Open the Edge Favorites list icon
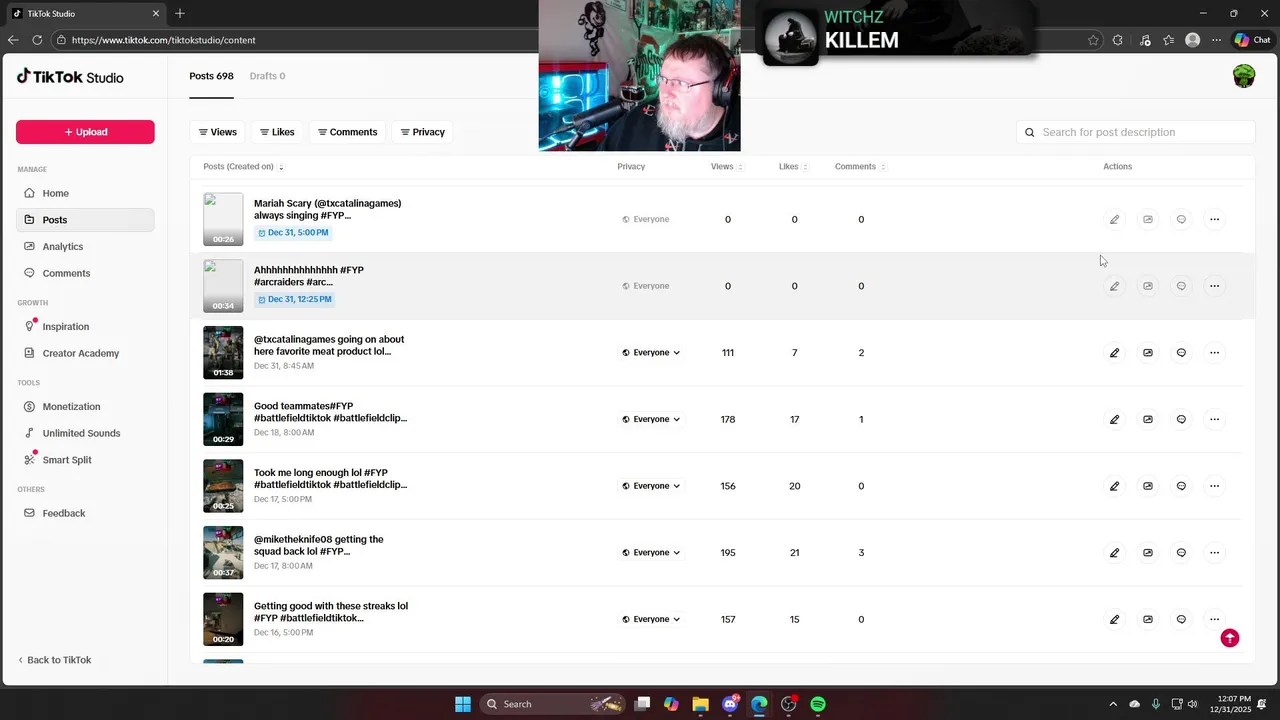This screenshot has width=1280, height=720. pyautogui.click(x=1168, y=40)
